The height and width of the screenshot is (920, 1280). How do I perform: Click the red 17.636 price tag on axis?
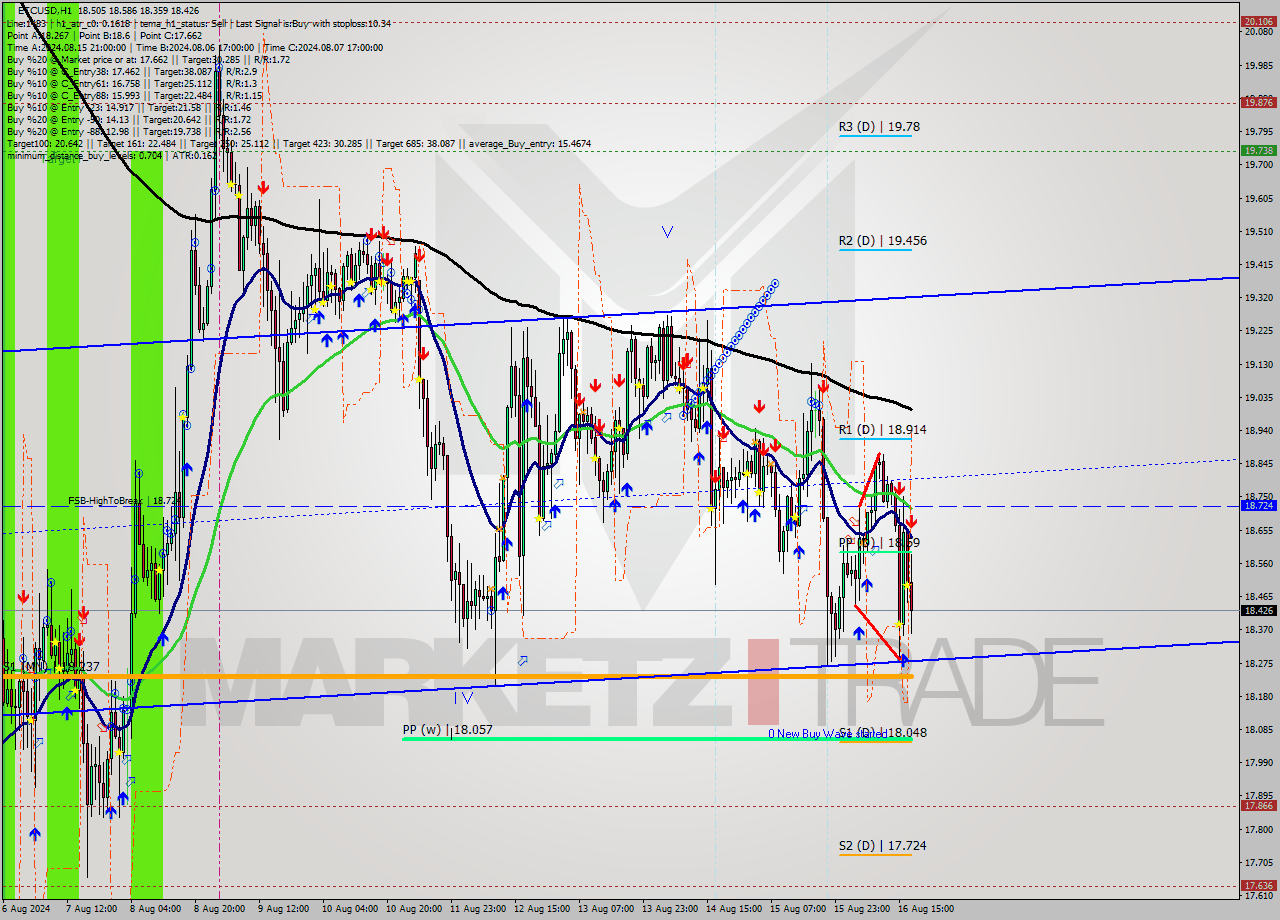point(1257,885)
